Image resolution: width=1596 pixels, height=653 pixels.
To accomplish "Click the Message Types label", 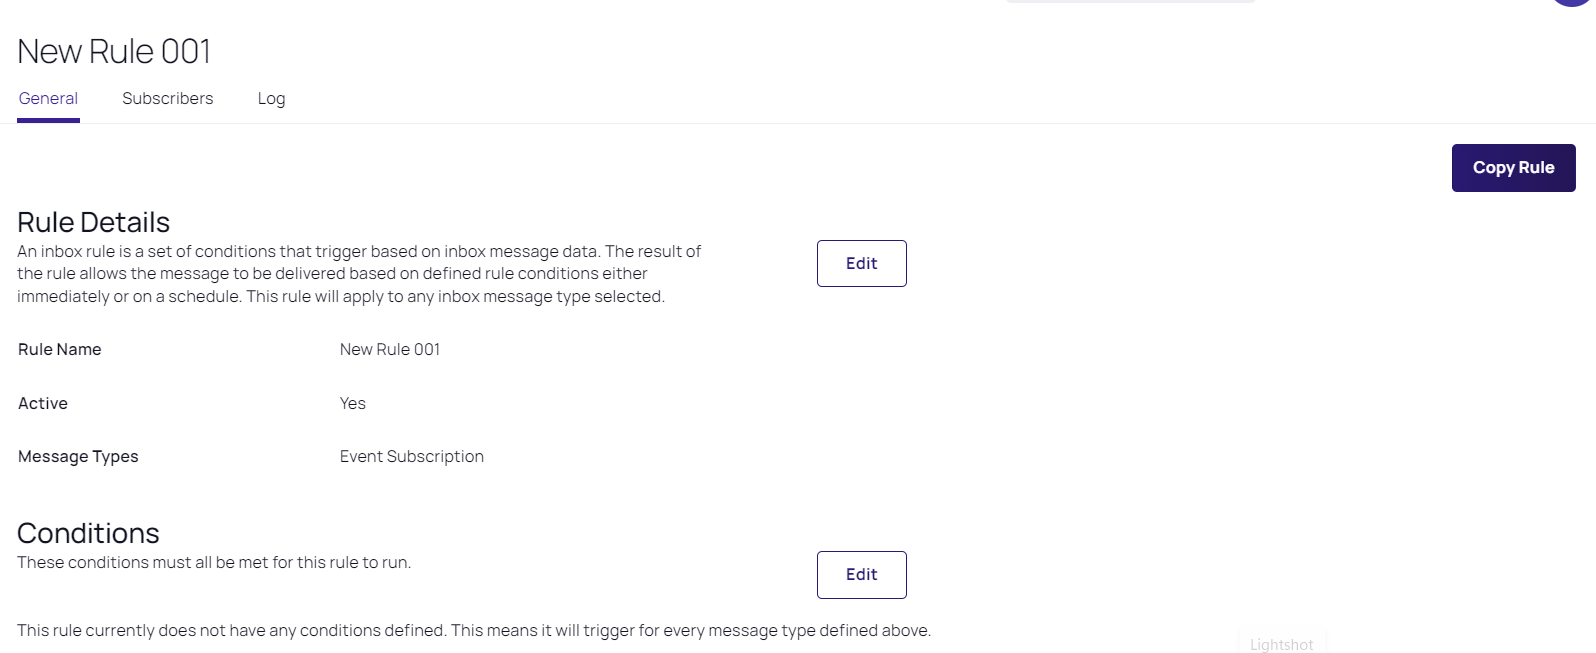I will [x=78, y=457].
